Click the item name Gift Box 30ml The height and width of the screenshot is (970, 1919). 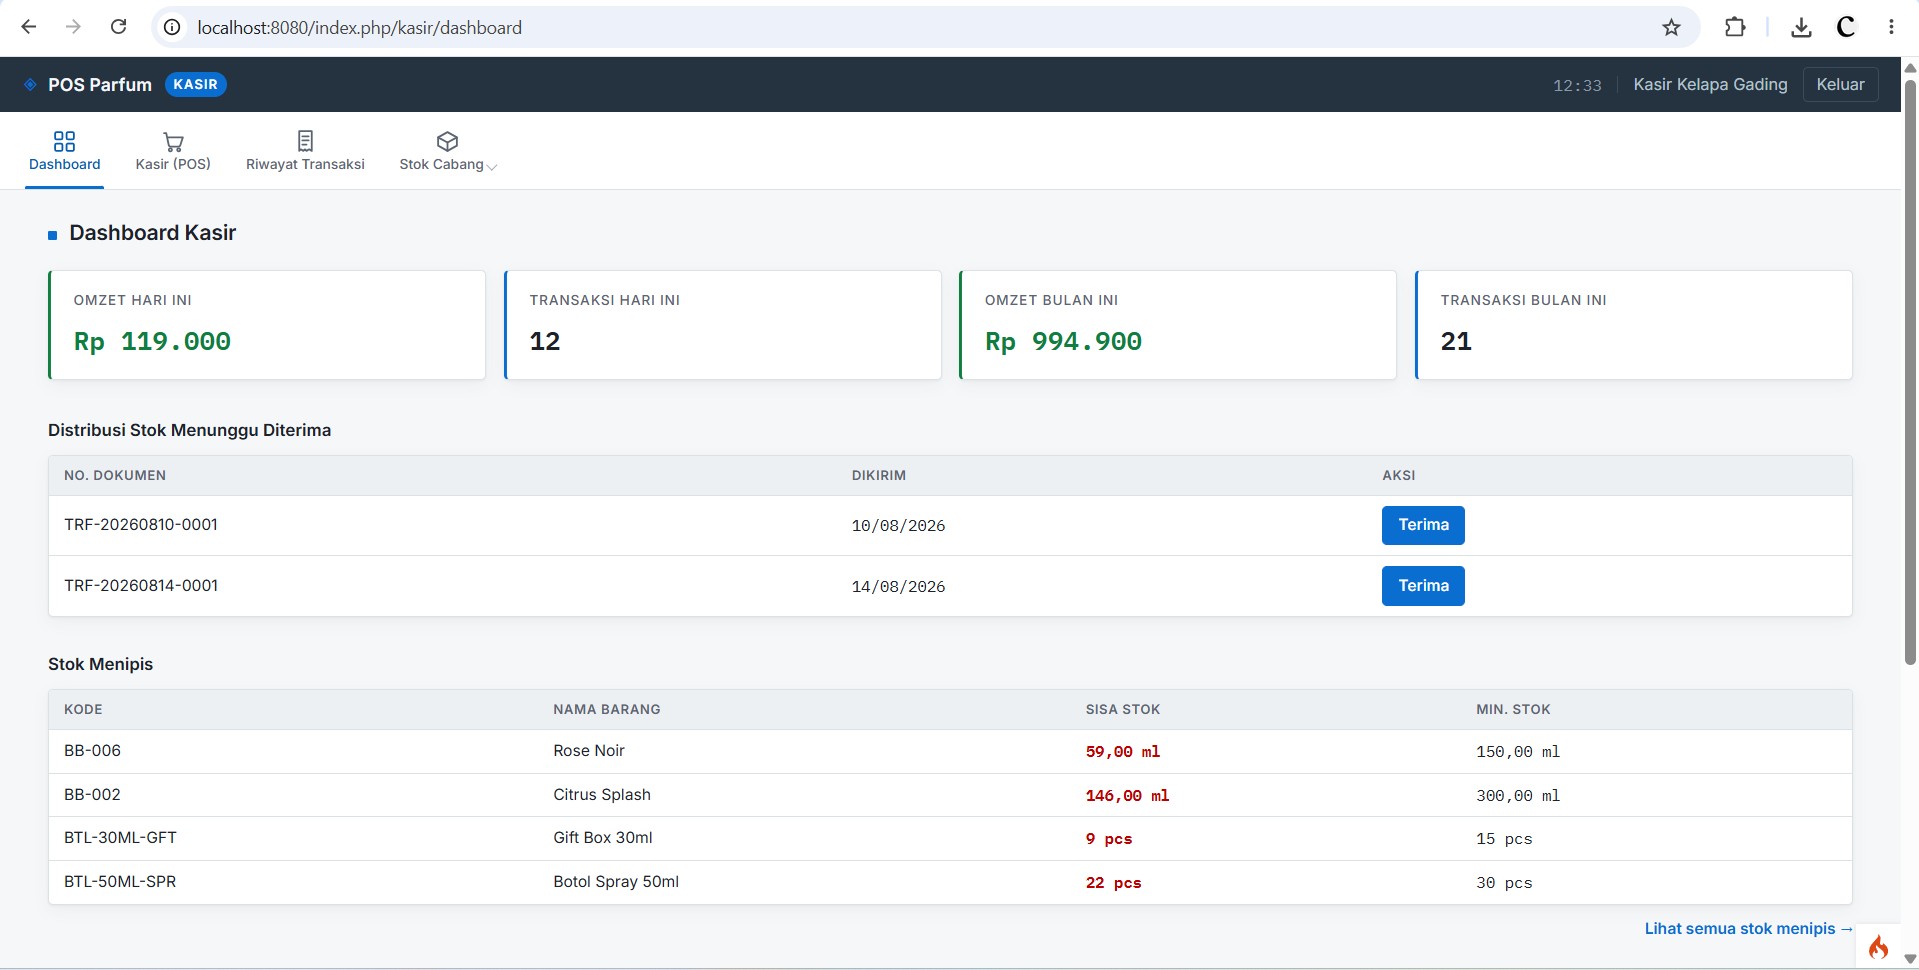tap(603, 838)
